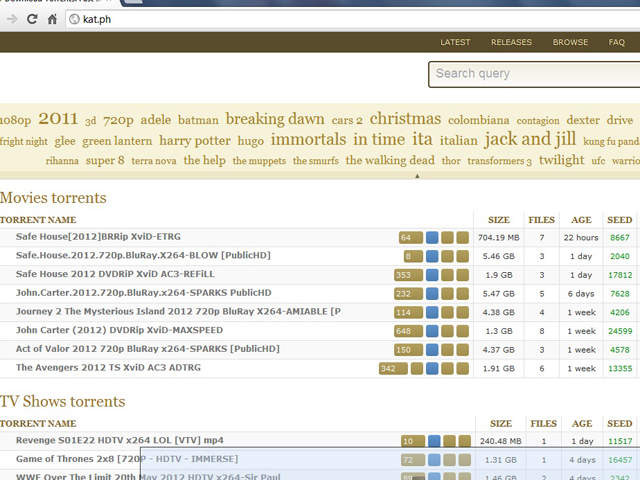The image size is (640, 480).
Task: Click blue icon in Safe House BRRip row
Action: (432, 238)
